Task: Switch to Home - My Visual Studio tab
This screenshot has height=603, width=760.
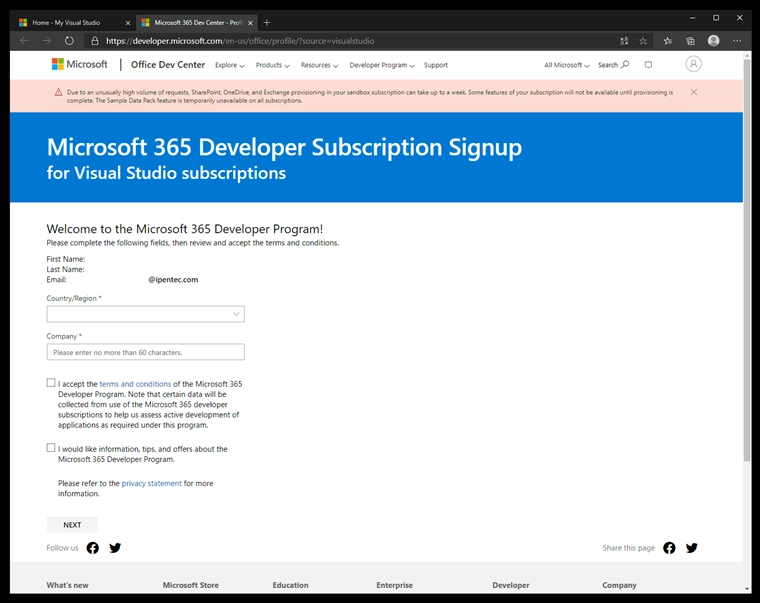Action: coord(68,22)
